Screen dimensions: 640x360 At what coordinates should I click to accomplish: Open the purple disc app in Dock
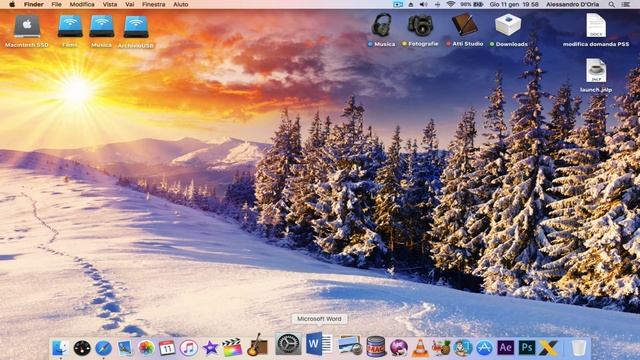399,348
